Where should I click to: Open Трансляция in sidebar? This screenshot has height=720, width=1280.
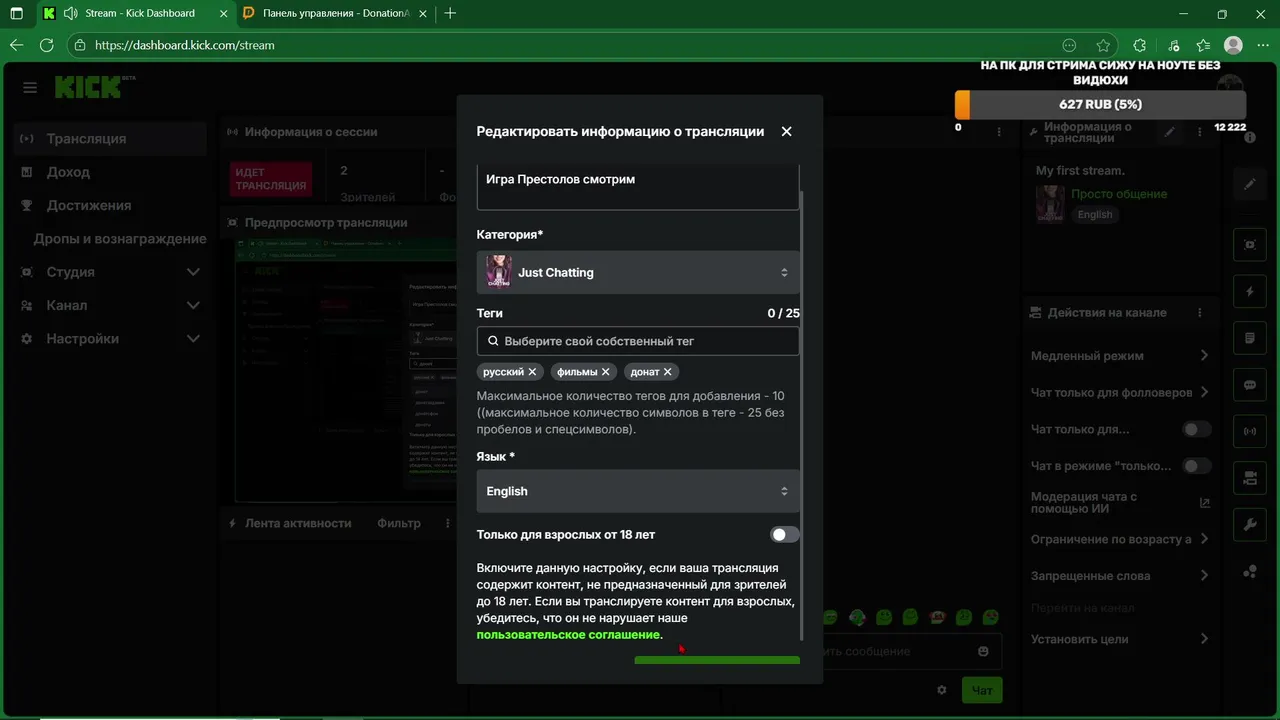110,139
